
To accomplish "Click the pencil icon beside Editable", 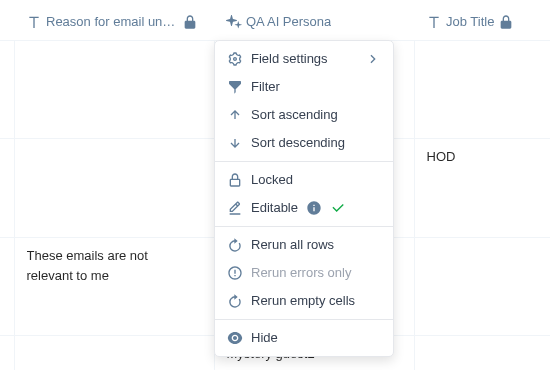I will [x=235, y=208].
